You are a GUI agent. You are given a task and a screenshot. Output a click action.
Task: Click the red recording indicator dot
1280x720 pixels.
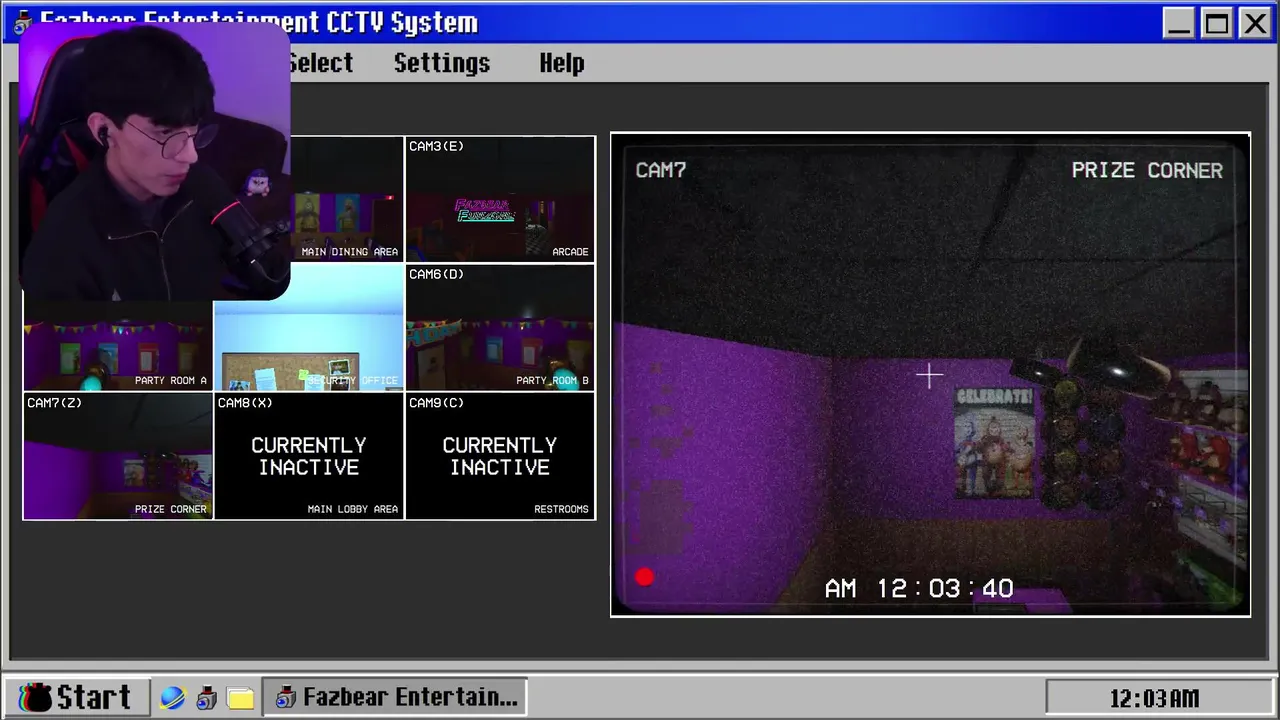pos(644,577)
